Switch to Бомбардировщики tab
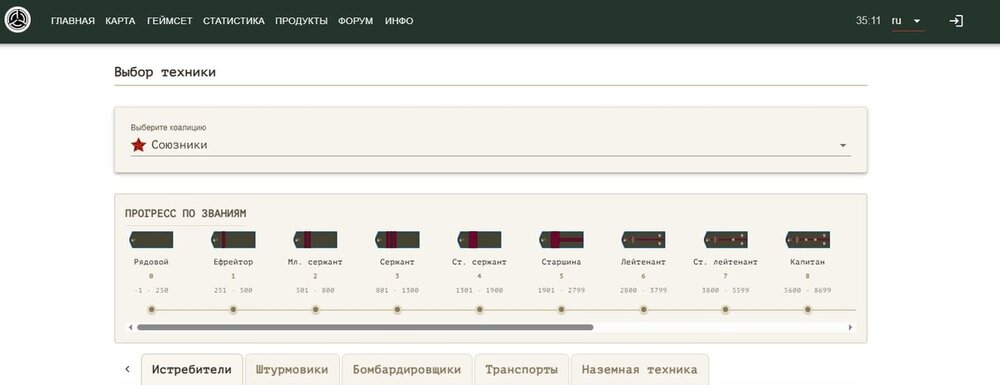Image resolution: width=1000 pixels, height=385 pixels. pyautogui.click(x=407, y=370)
